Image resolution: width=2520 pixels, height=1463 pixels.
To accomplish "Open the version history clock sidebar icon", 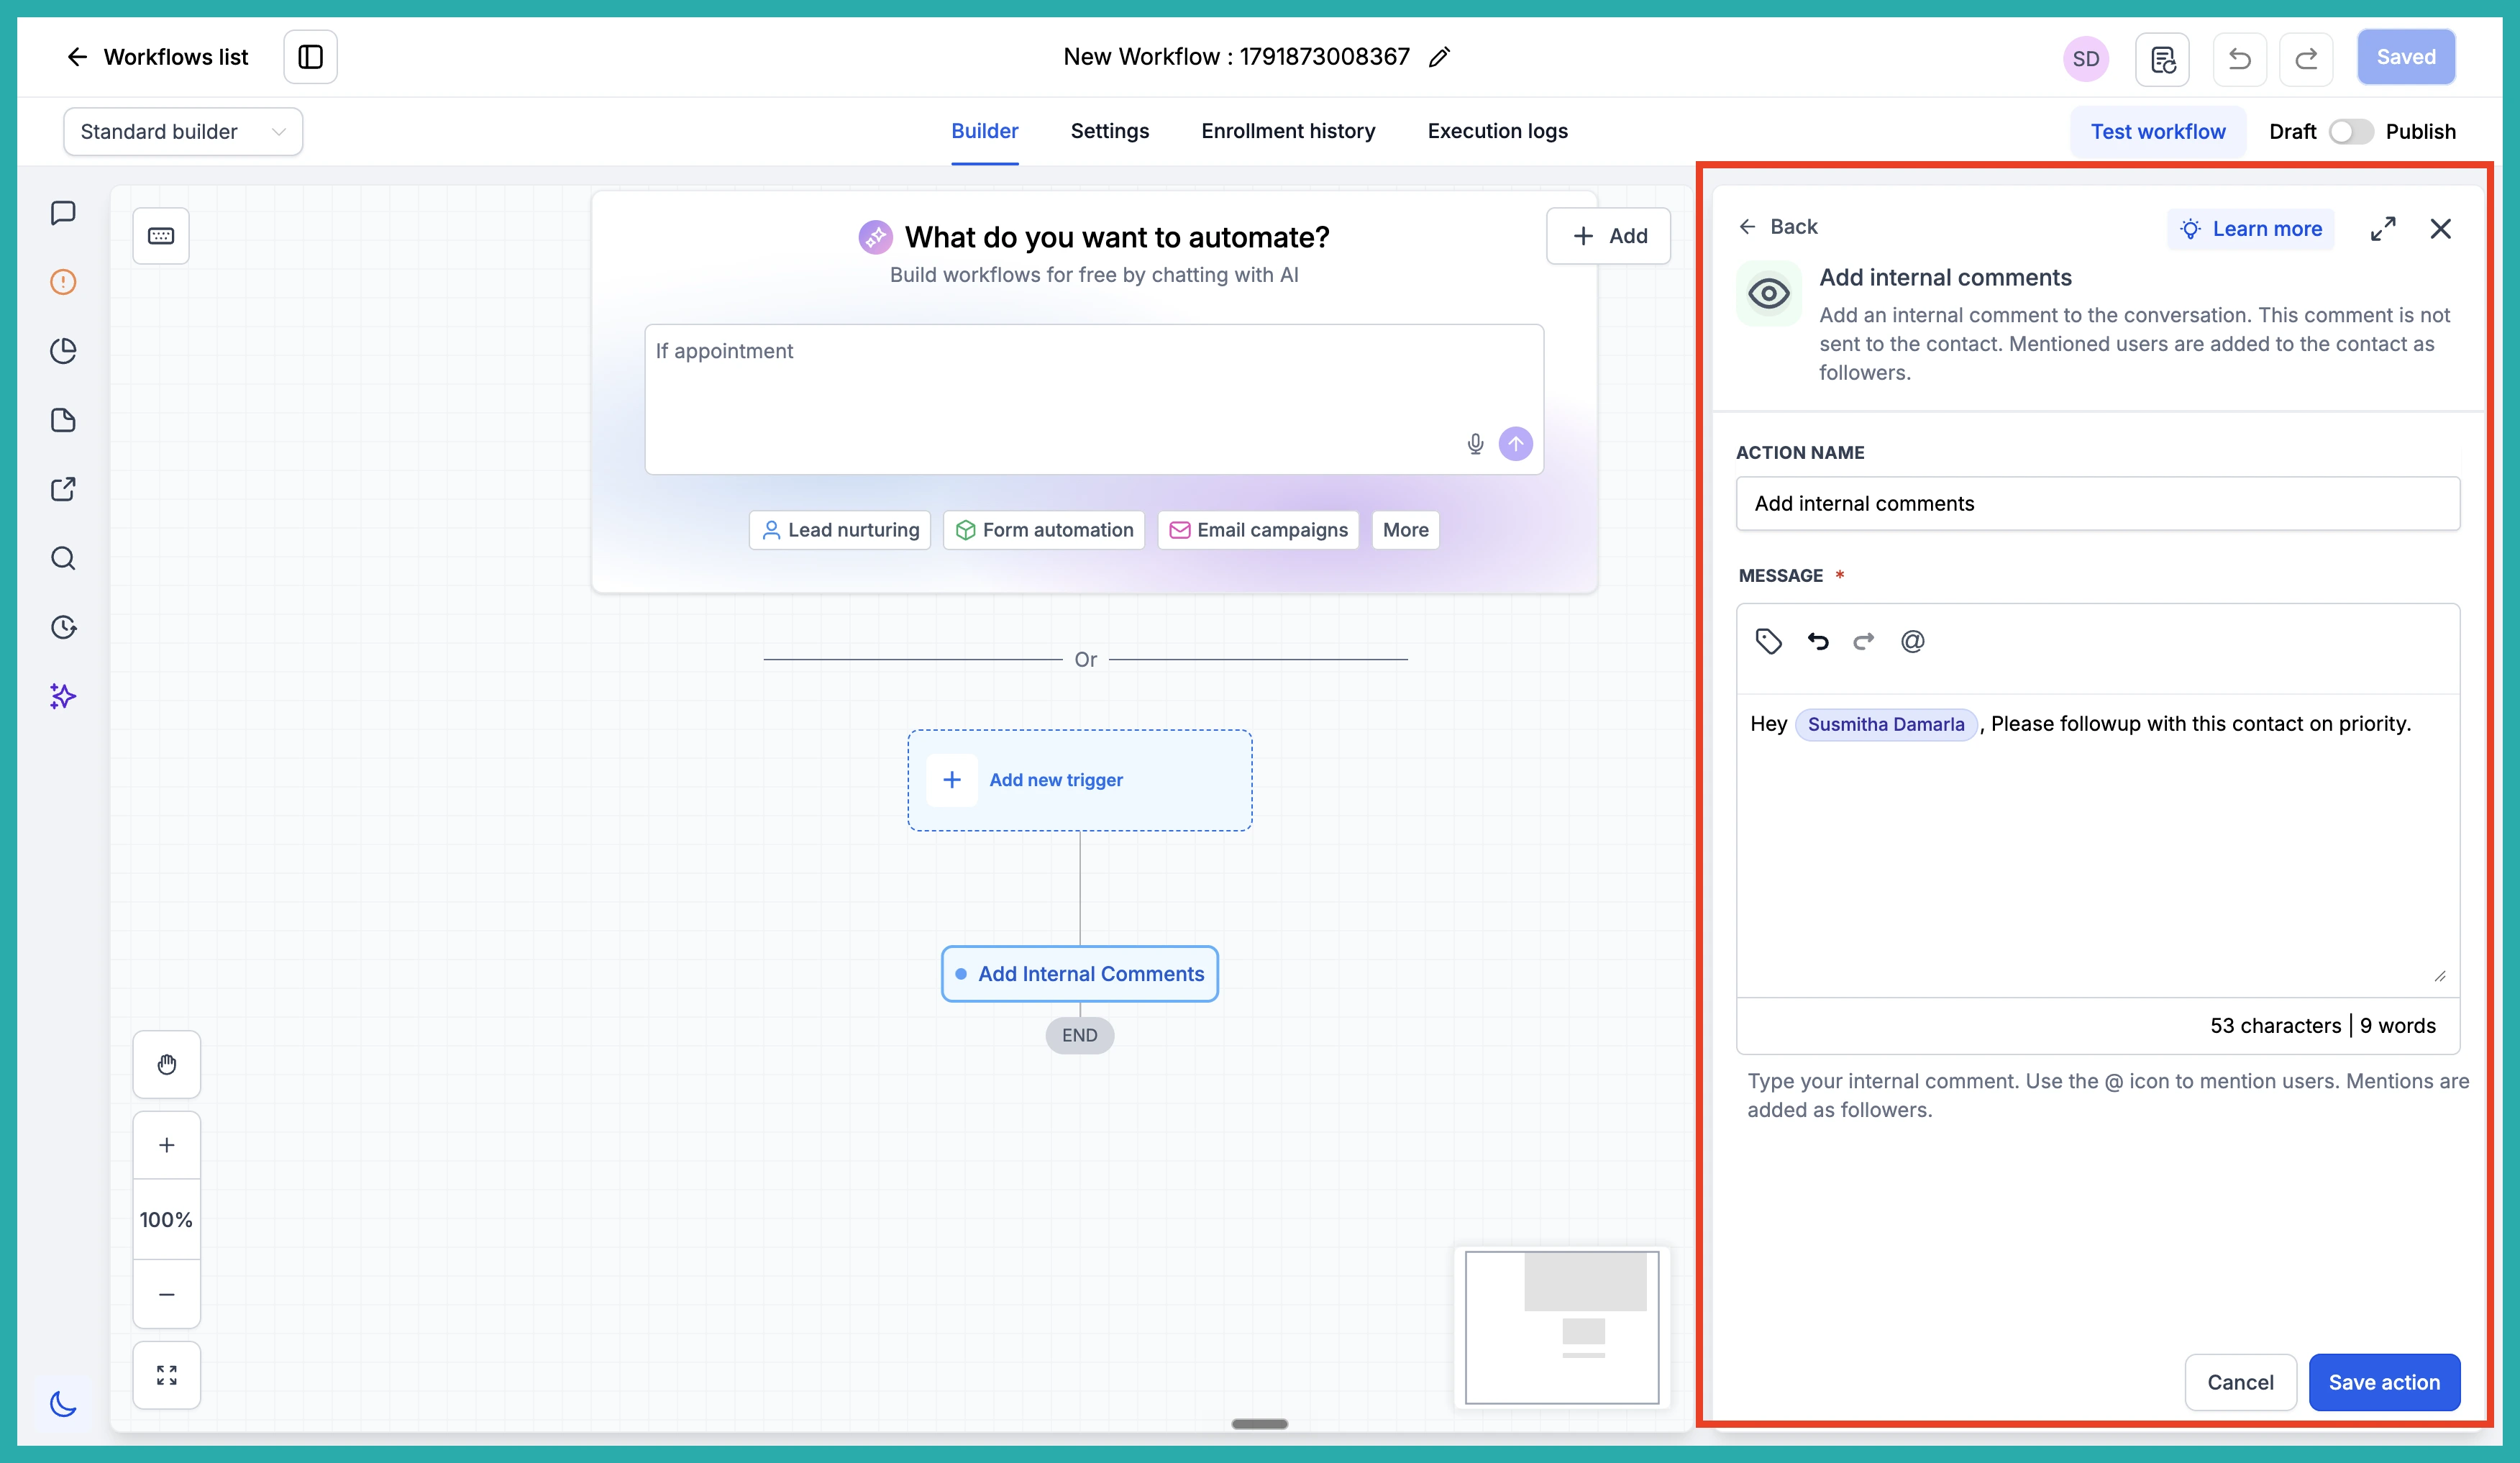I will coord(63,627).
